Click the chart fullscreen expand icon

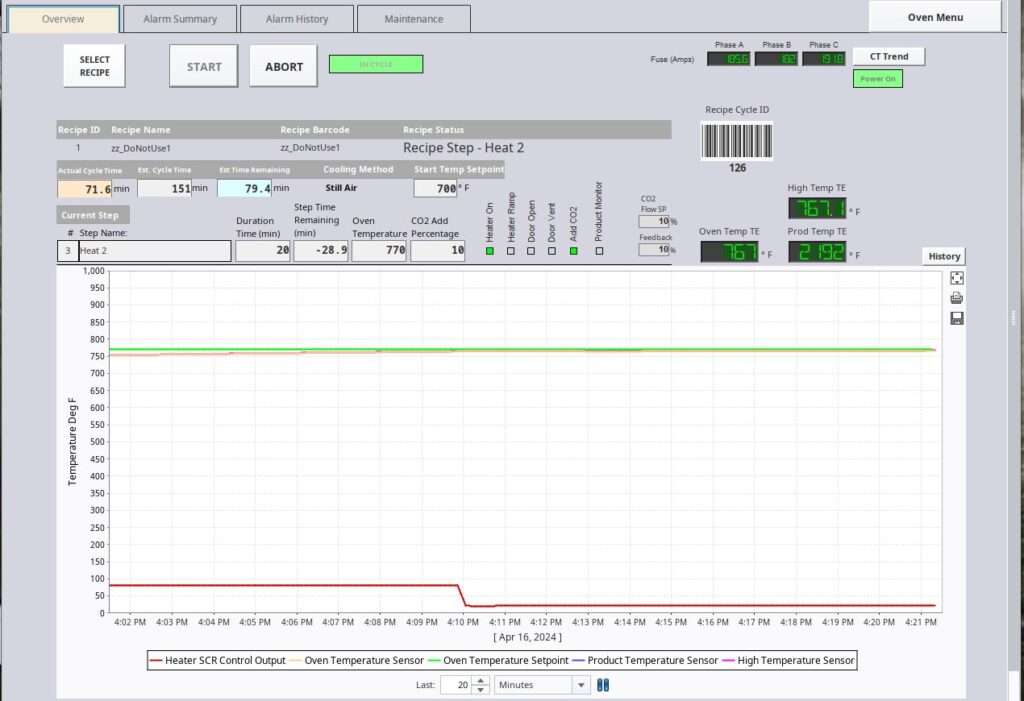tap(957, 279)
